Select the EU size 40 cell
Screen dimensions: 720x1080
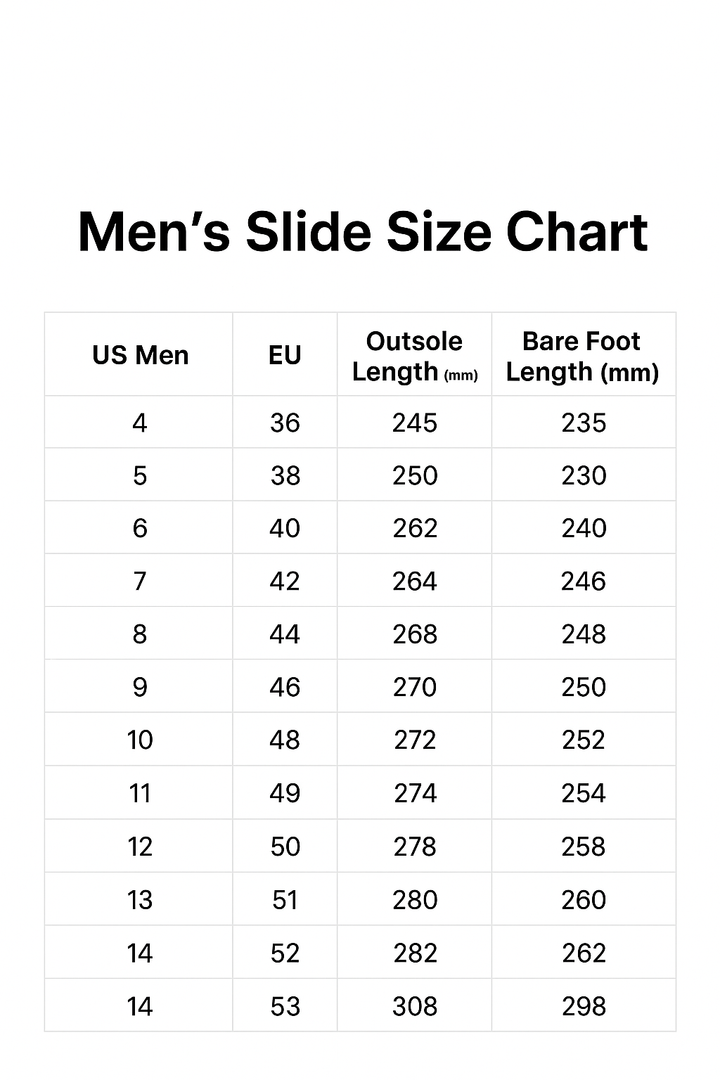tap(285, 528)
